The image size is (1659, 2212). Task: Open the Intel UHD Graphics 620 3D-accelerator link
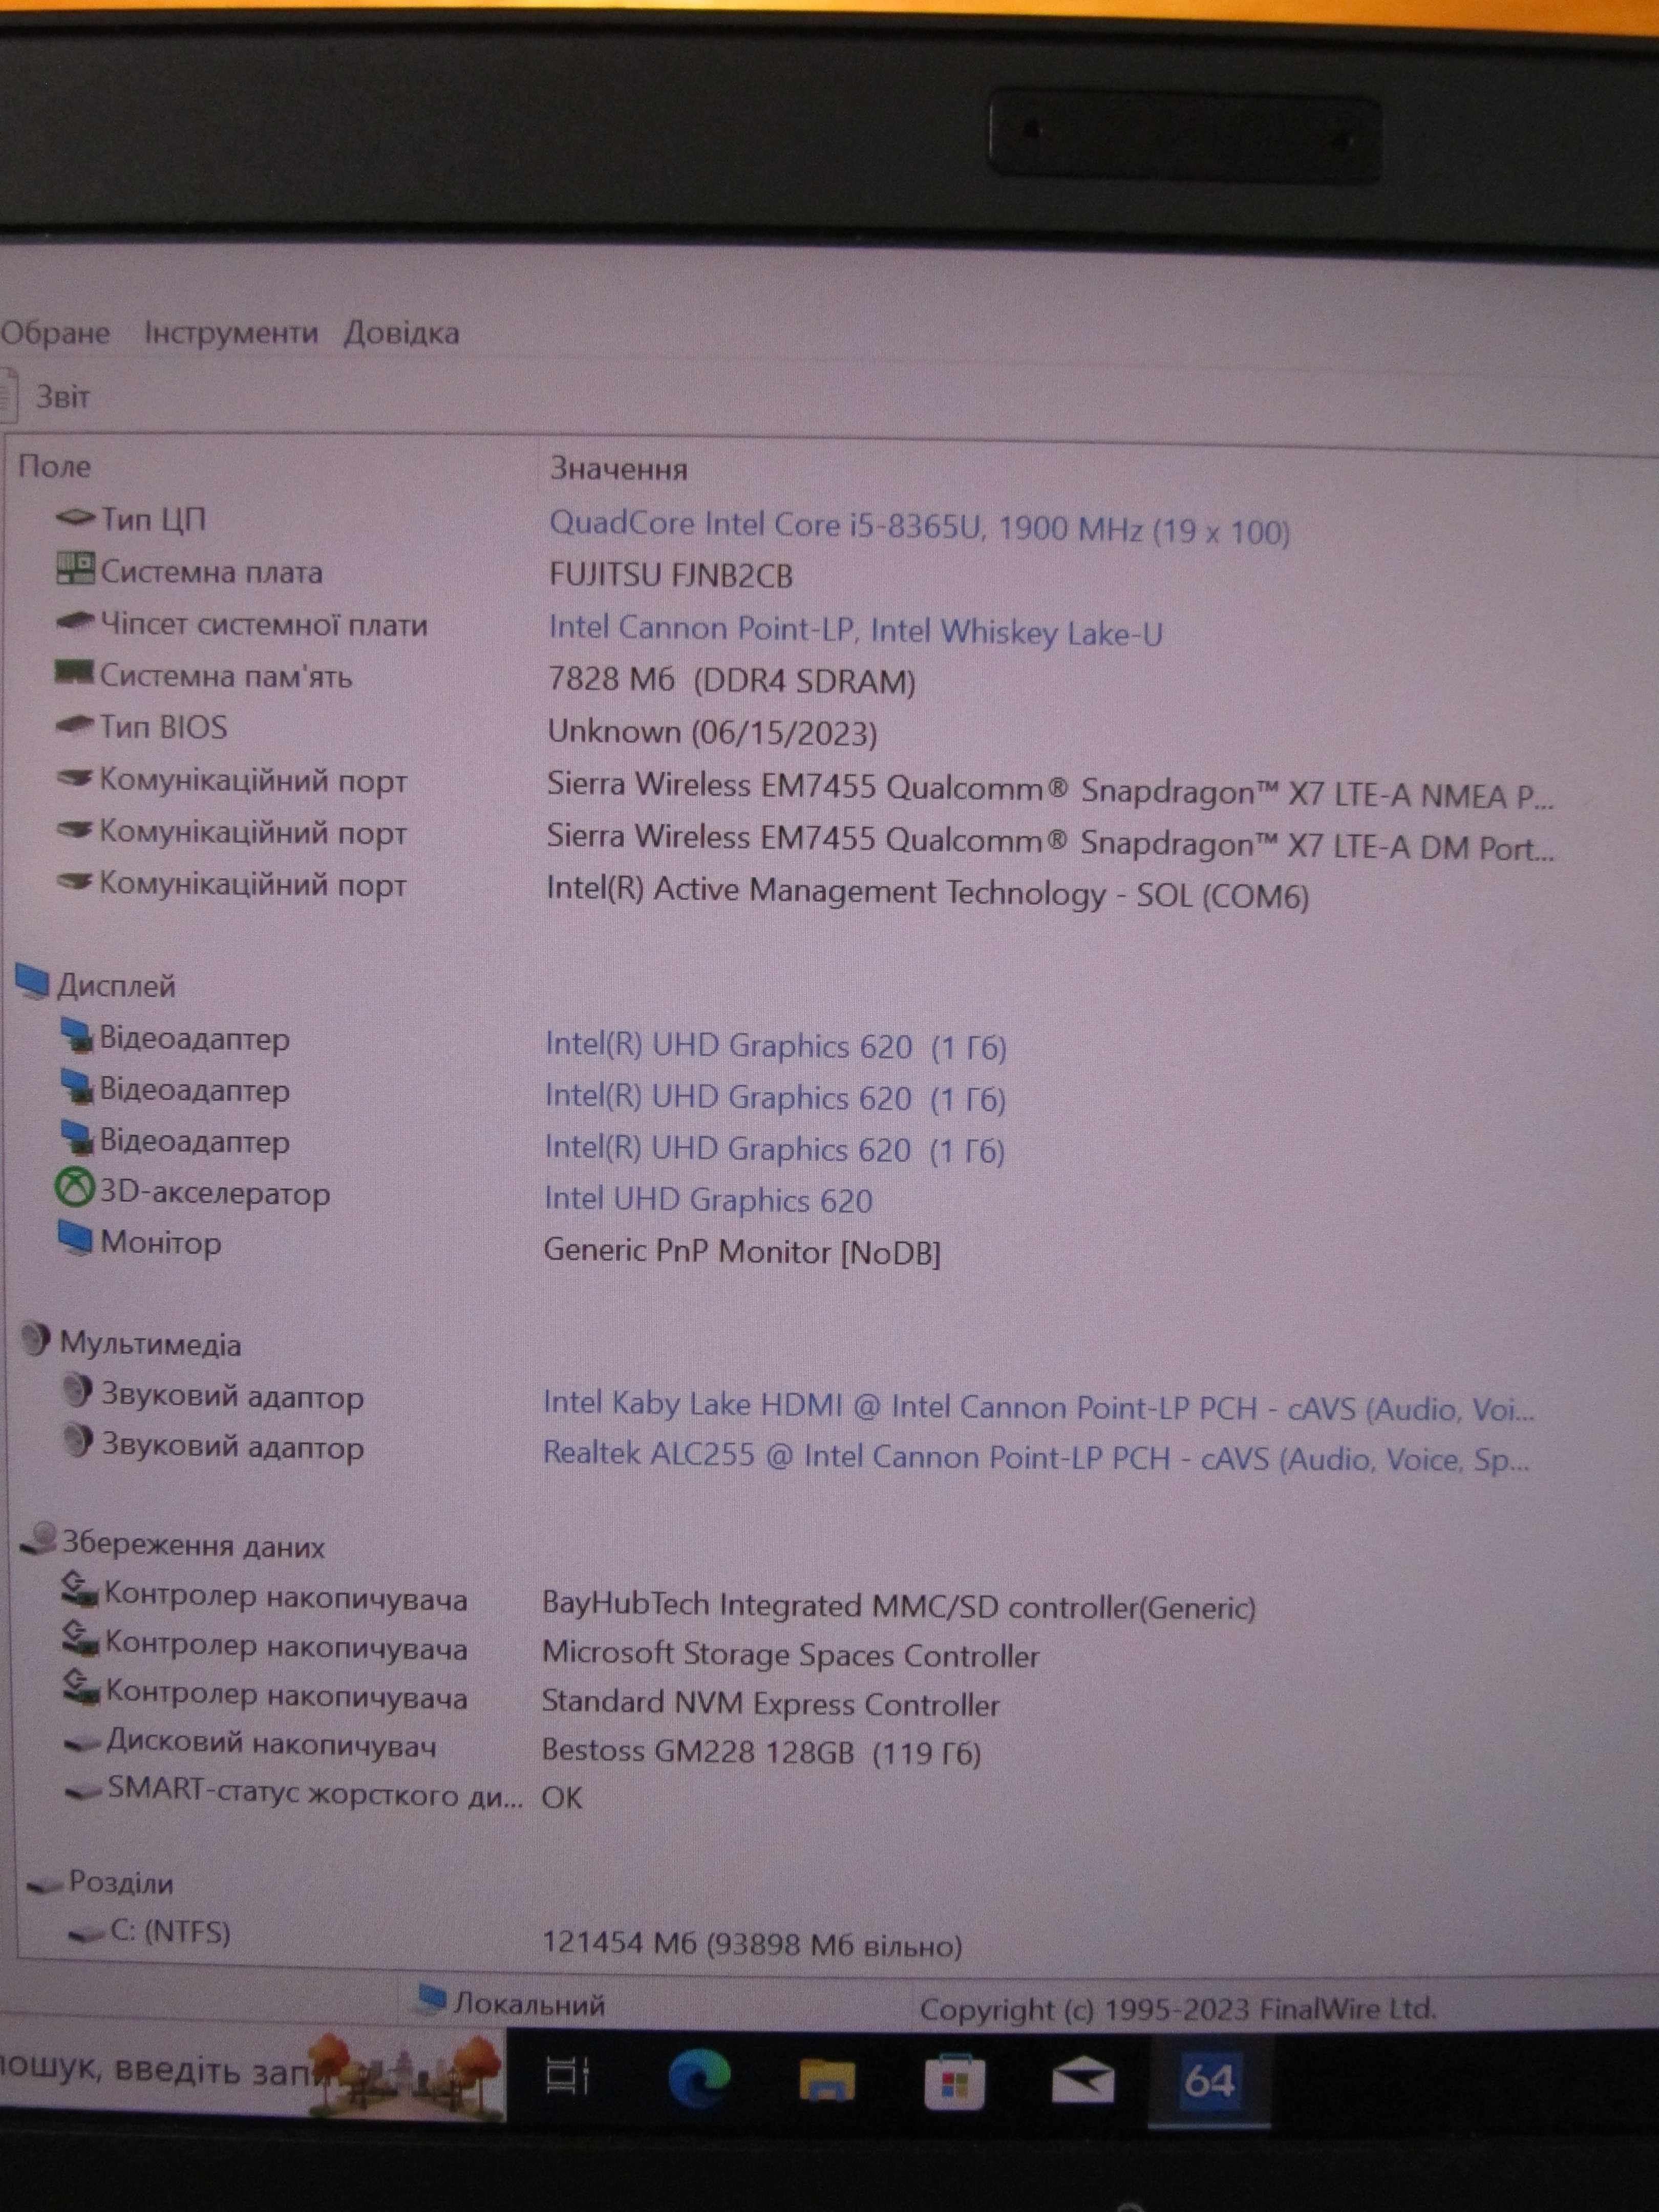tap(708, 1199)
